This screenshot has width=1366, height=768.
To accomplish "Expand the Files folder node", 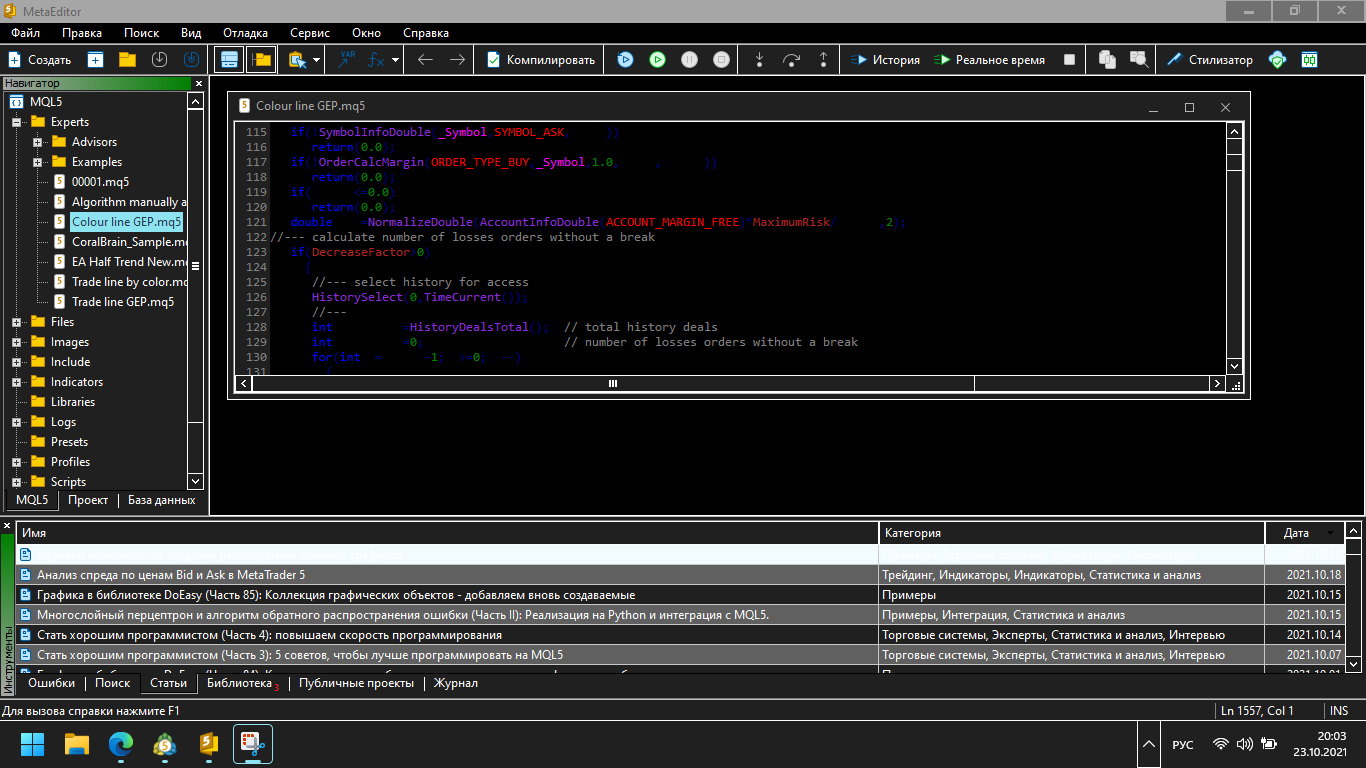I will 16,322.
